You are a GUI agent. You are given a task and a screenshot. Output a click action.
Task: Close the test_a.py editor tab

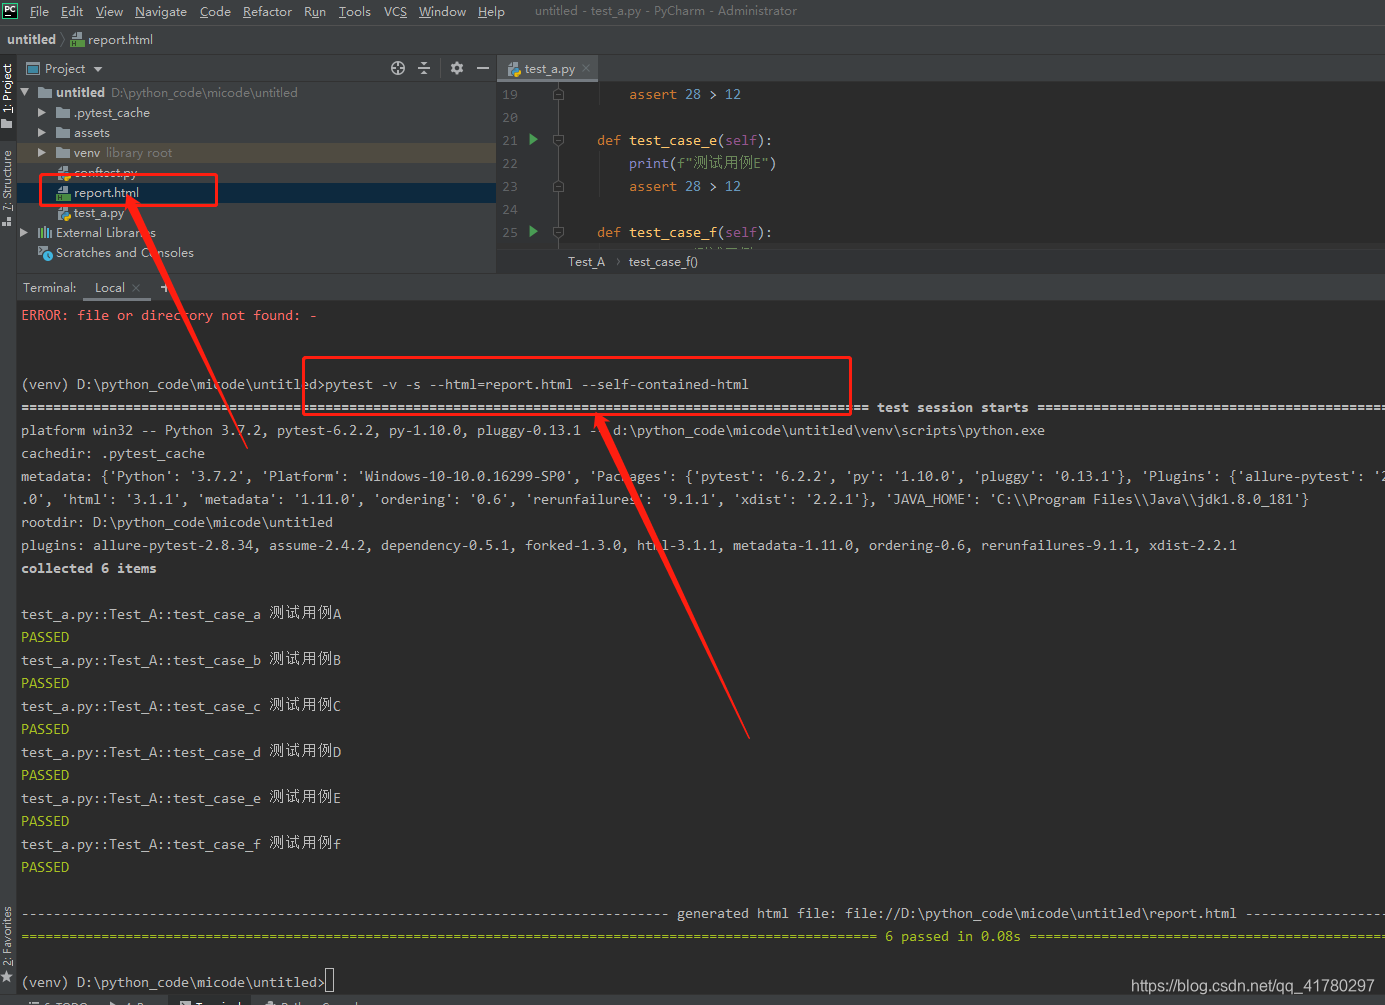point(586,69)
